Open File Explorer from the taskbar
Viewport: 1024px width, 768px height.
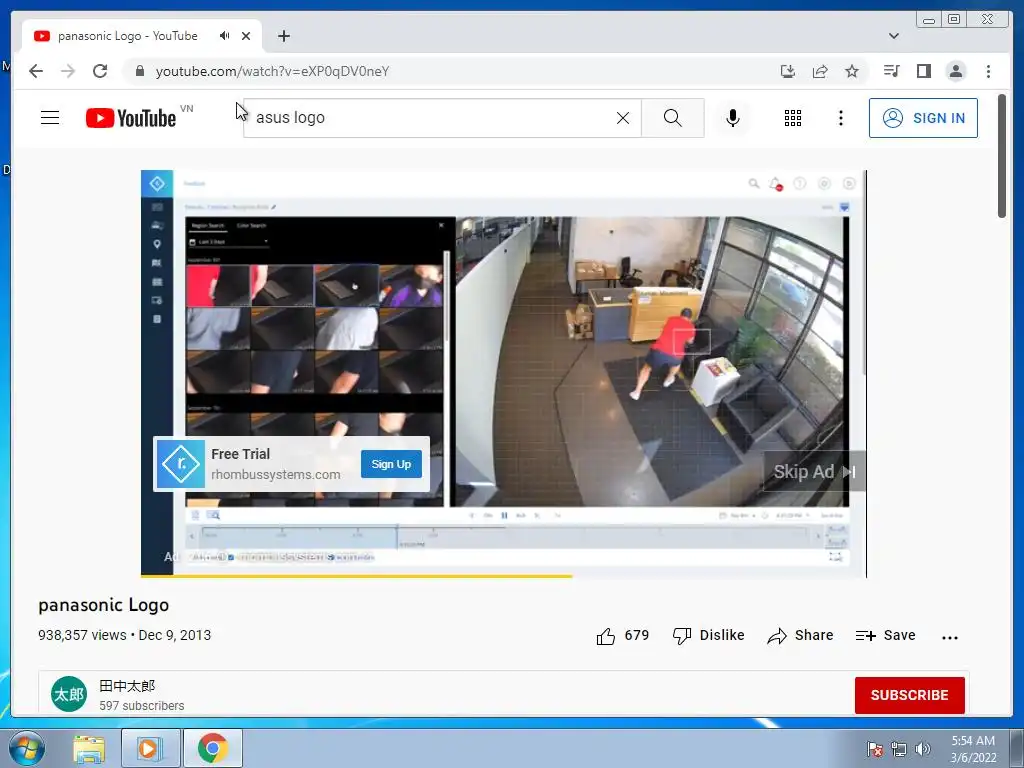[x=89, y=748]
